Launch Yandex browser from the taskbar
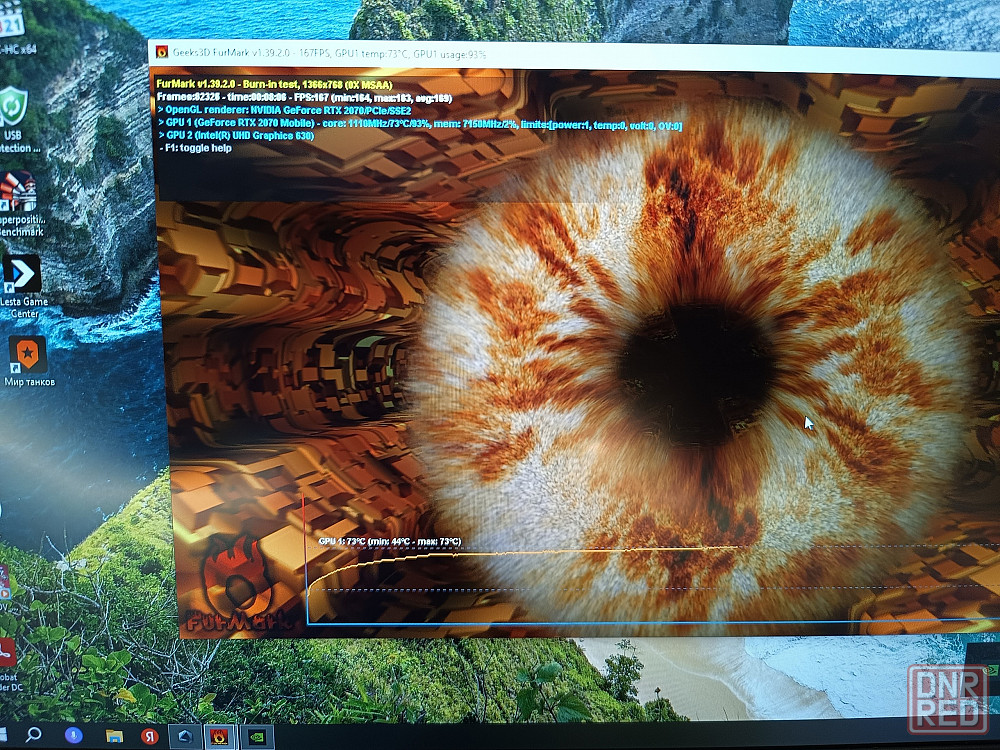This screenshot has height=750, width=1000. tap(149, 736)
